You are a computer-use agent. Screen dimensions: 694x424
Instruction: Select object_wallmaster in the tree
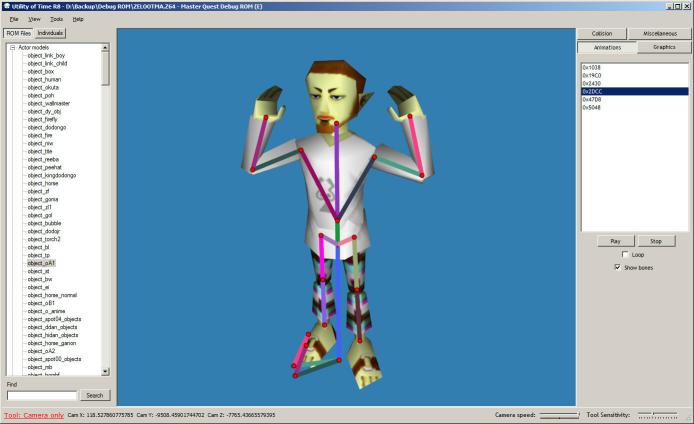[49, 104]
